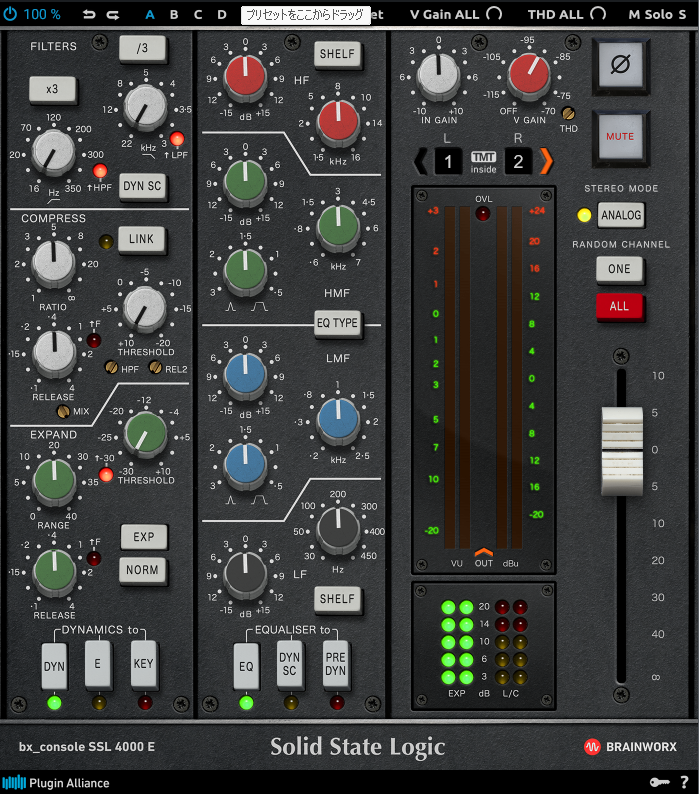
Task: Click the compressor RATIO knob
Action: coord(53,262)
